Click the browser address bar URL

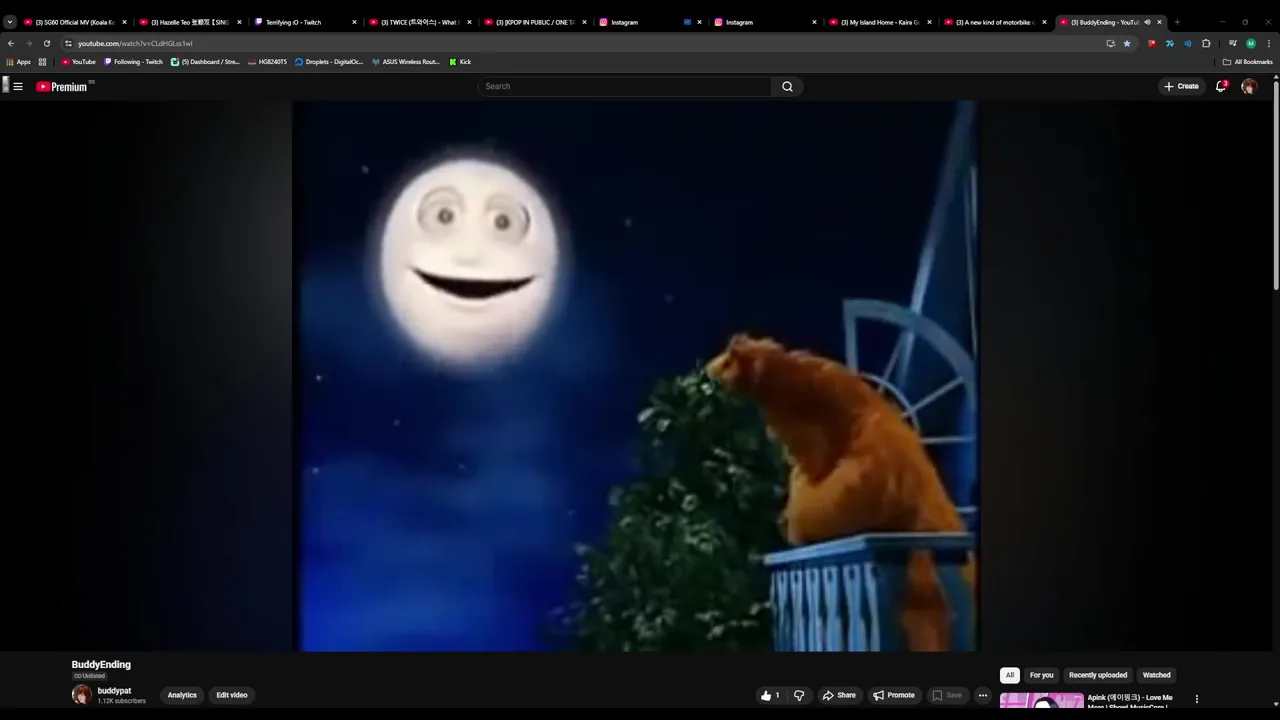coord(135,43)
